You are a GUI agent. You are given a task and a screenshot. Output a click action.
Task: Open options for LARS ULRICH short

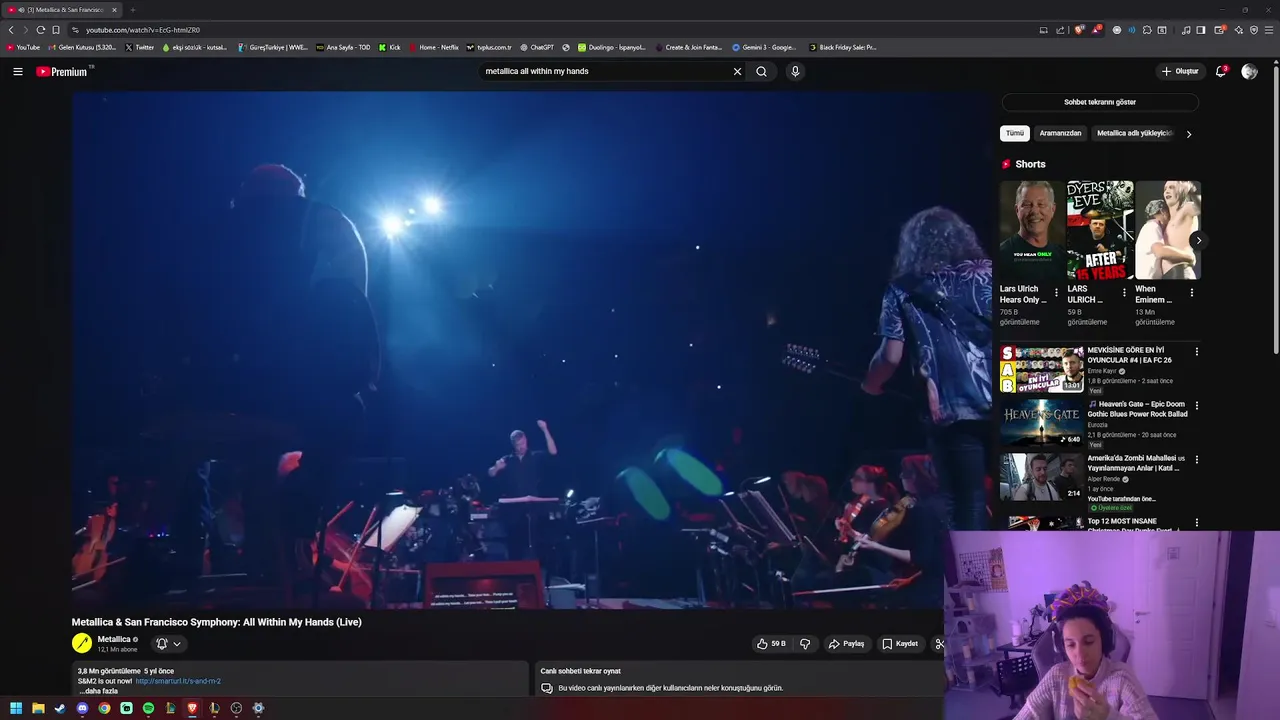(x=1123, y=293)
